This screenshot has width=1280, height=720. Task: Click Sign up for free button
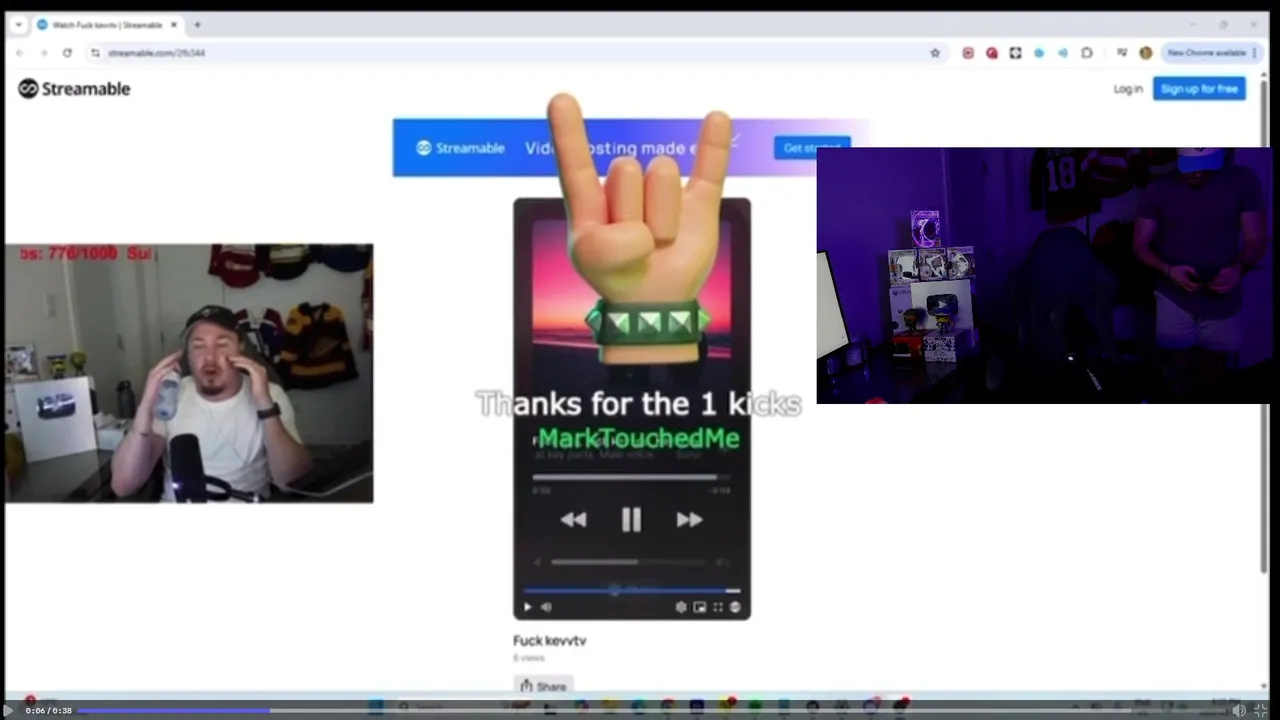tap(1199, 89)
